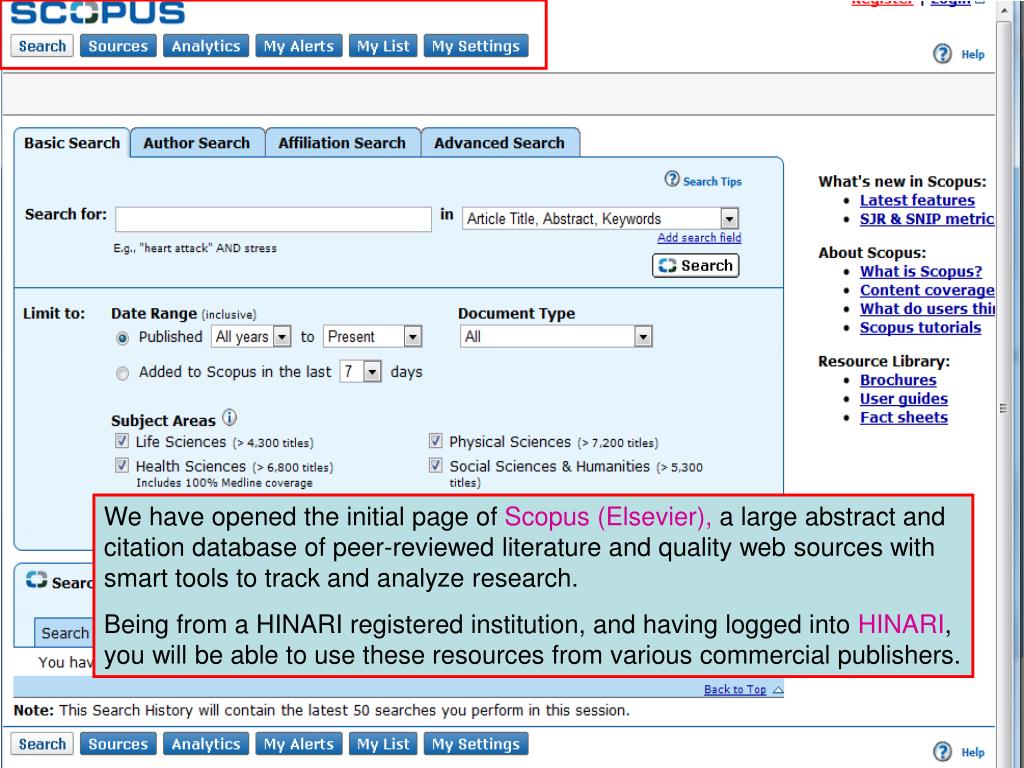Open the Brochures link
This screenshot has width=1024, height=768.
[898, 379]
